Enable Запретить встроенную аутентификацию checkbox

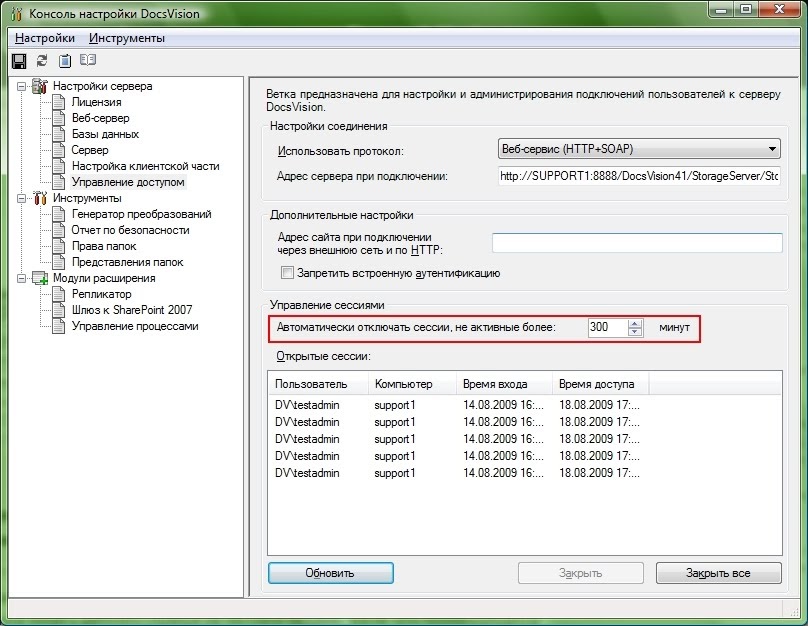(x=287, y=273)
